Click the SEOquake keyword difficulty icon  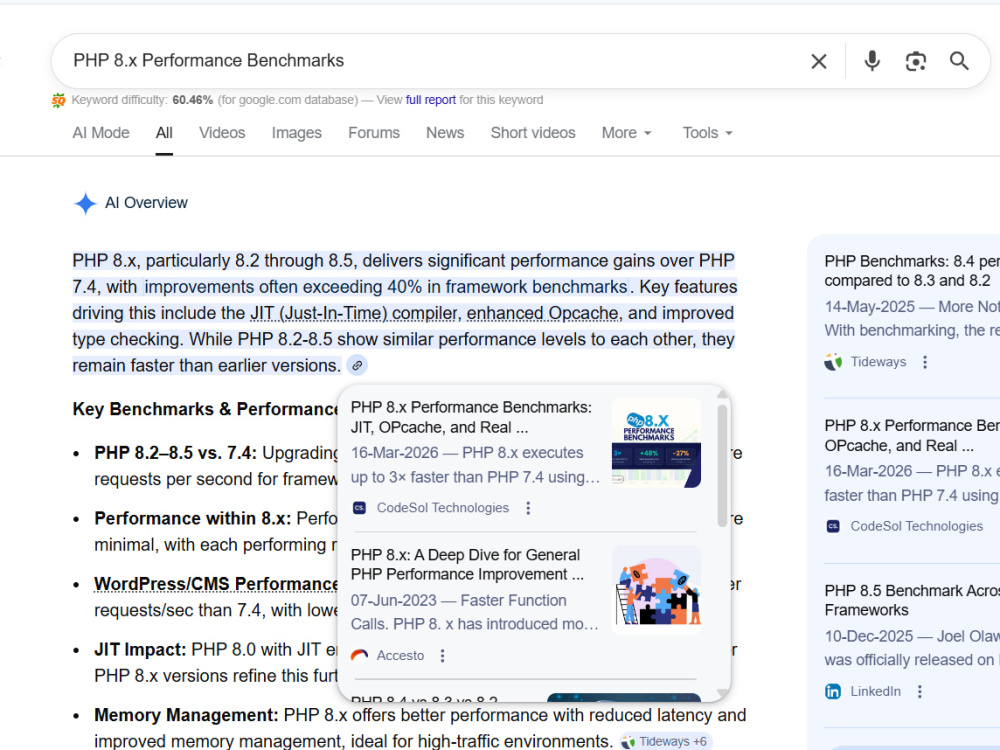click(x=58, y=100)
